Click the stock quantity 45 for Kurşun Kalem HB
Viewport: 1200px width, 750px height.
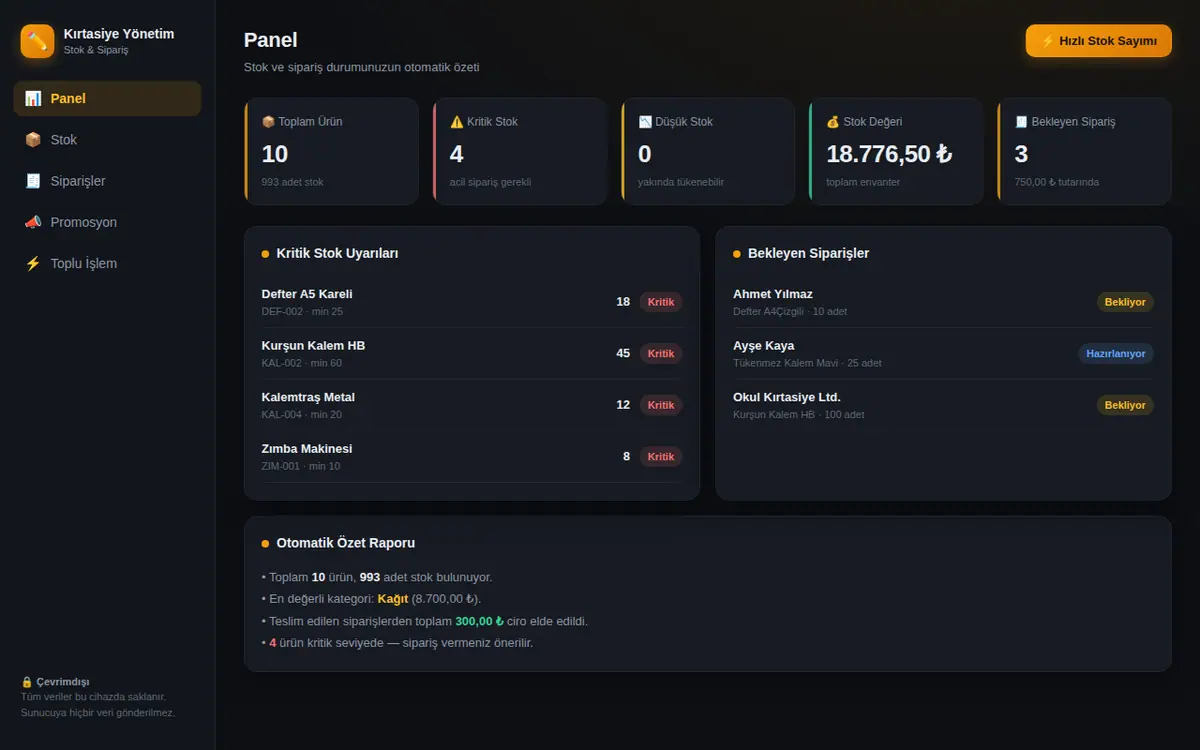pyautogui.click(x=623, y=353)
